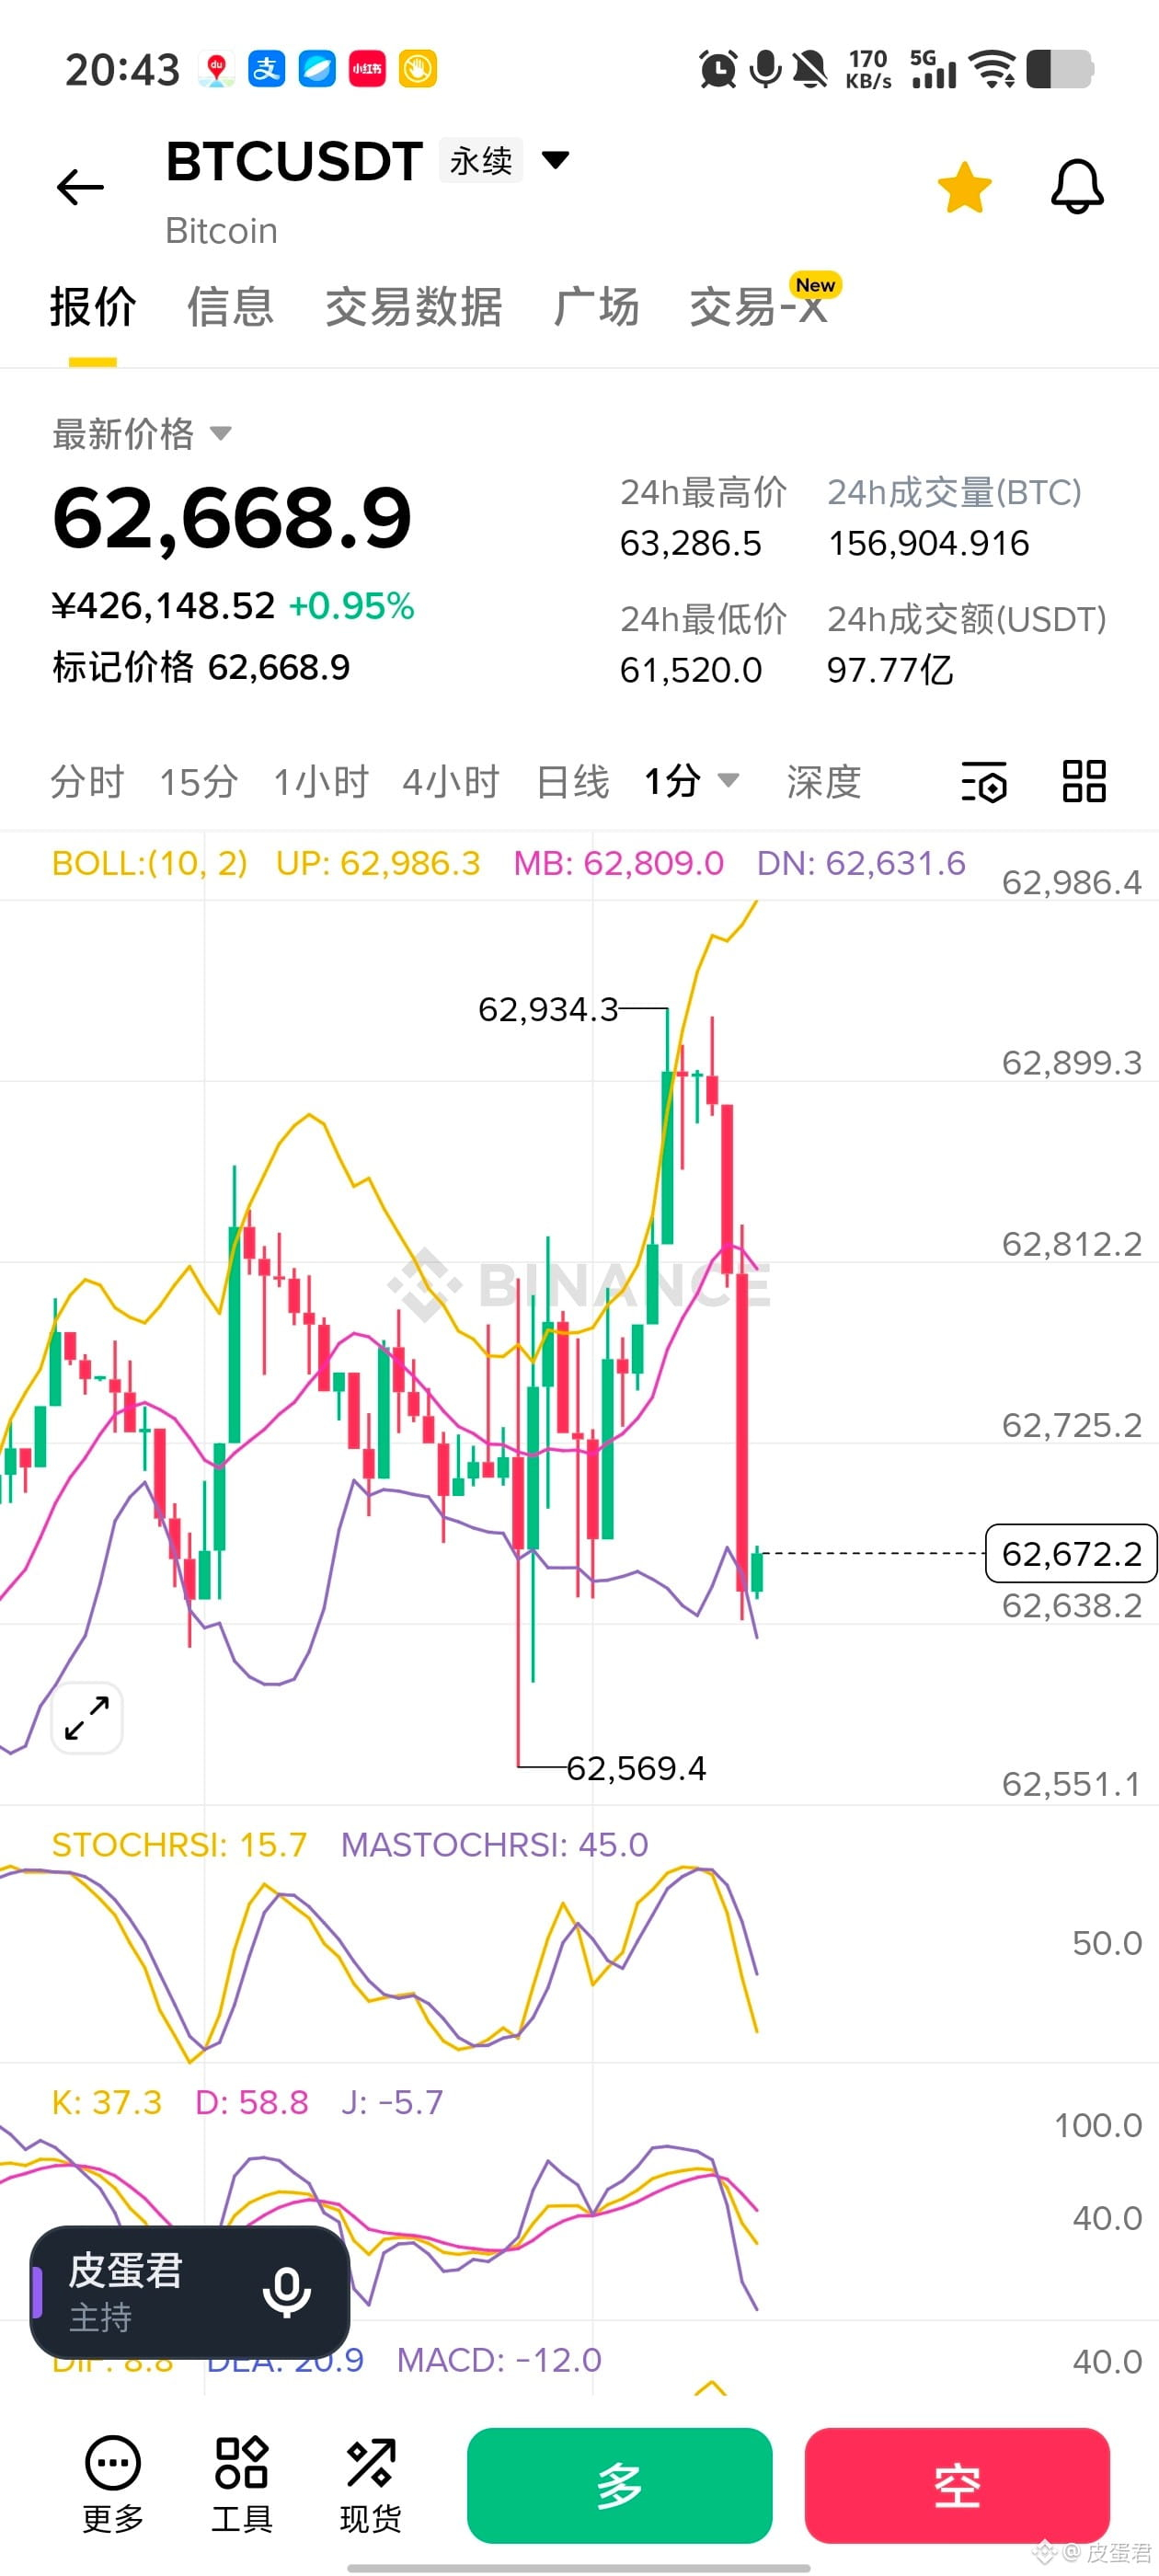Tap the 24h turnover 97.77亿

coord(890,670)
